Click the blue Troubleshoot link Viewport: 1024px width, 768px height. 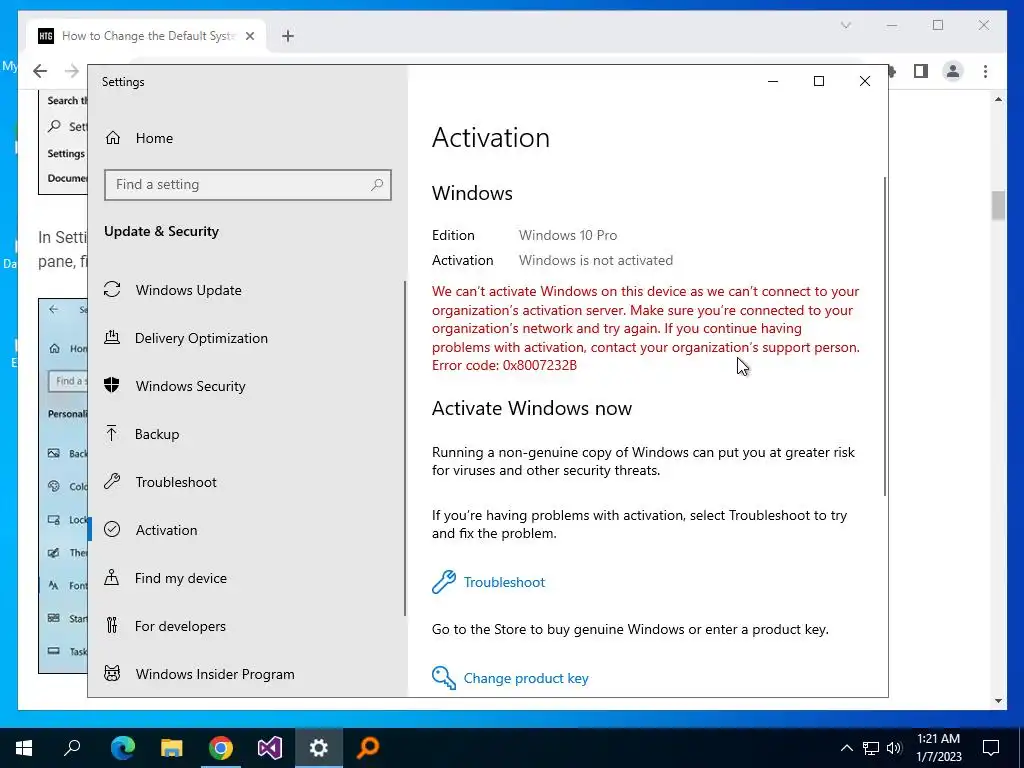(504, 582)
